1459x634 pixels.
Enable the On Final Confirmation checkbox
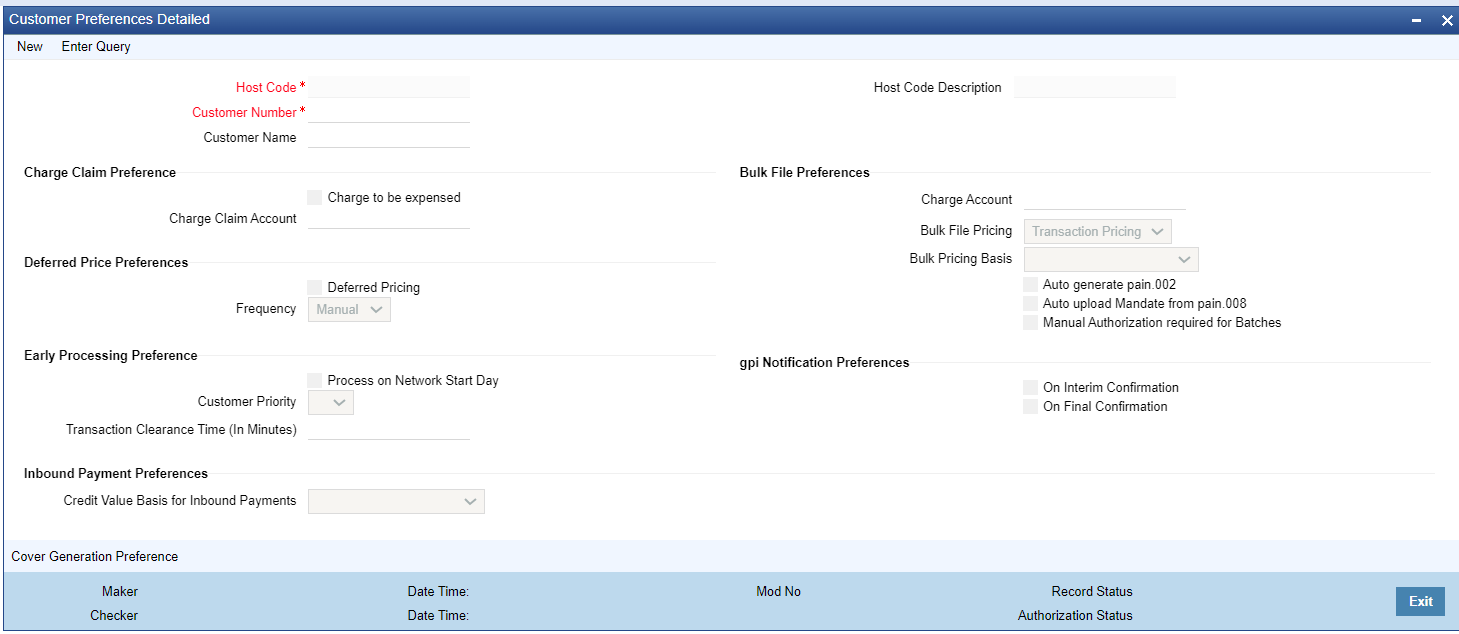[x=1031, y=407]
